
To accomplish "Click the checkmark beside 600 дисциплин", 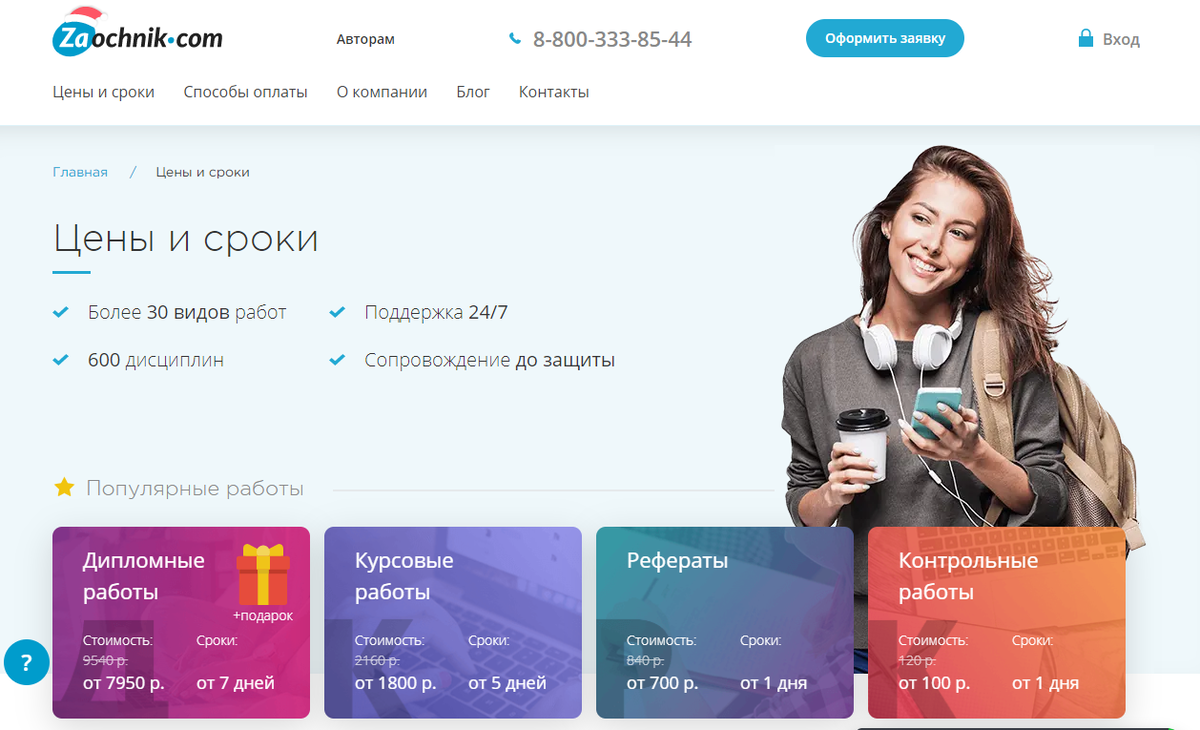I will click(60, 360).
